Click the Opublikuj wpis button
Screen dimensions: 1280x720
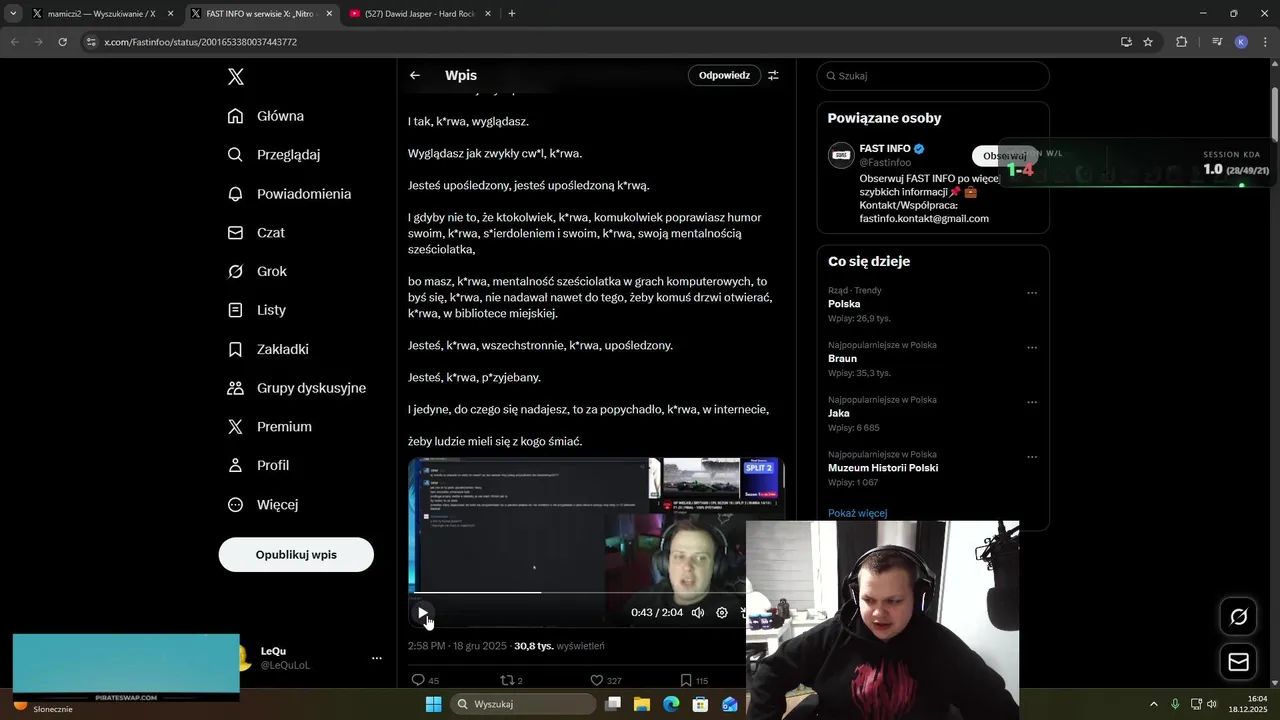[x=296, y=555]
